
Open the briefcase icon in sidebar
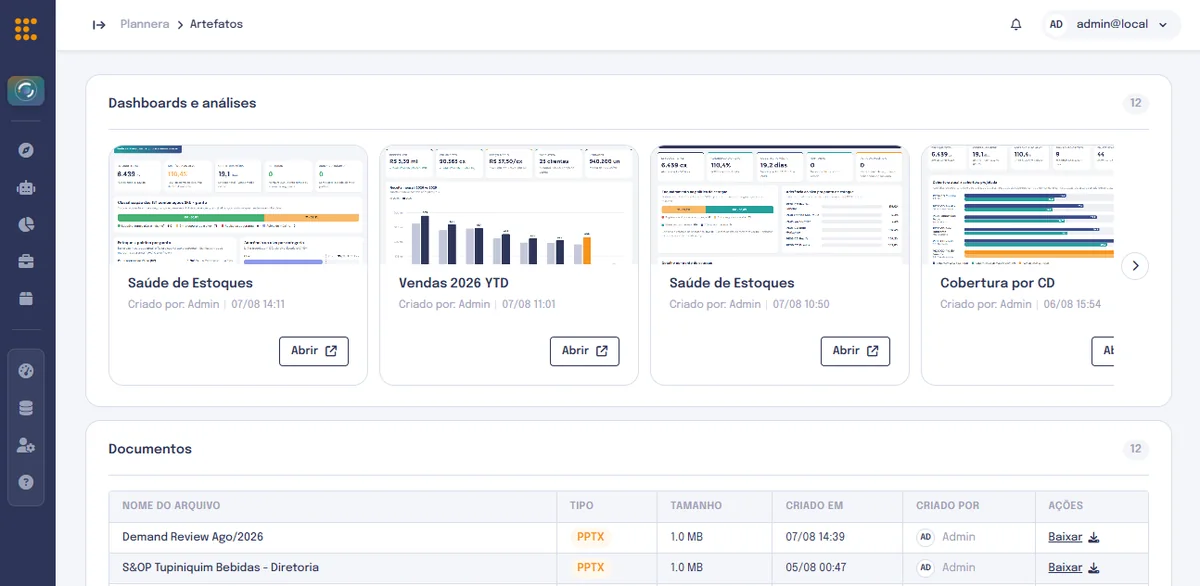pyautogui.click(x=26, y=261)
